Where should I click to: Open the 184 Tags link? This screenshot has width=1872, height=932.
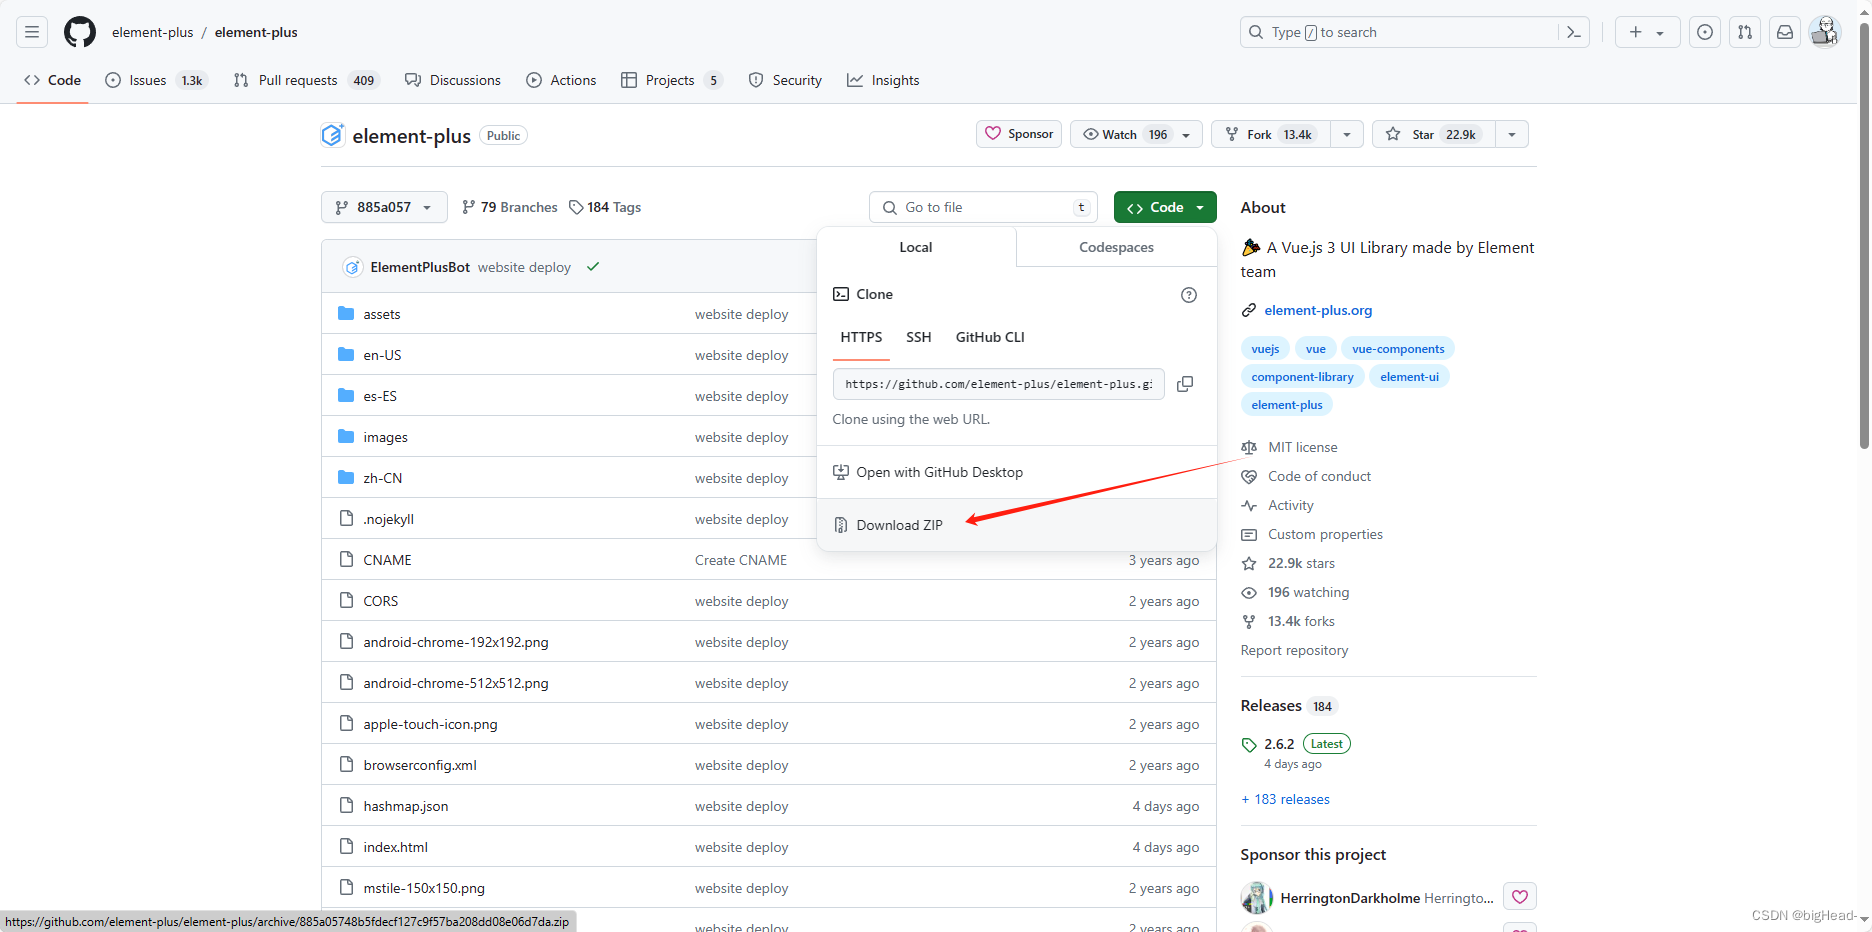pyautogui.click(x=605, y=207)
